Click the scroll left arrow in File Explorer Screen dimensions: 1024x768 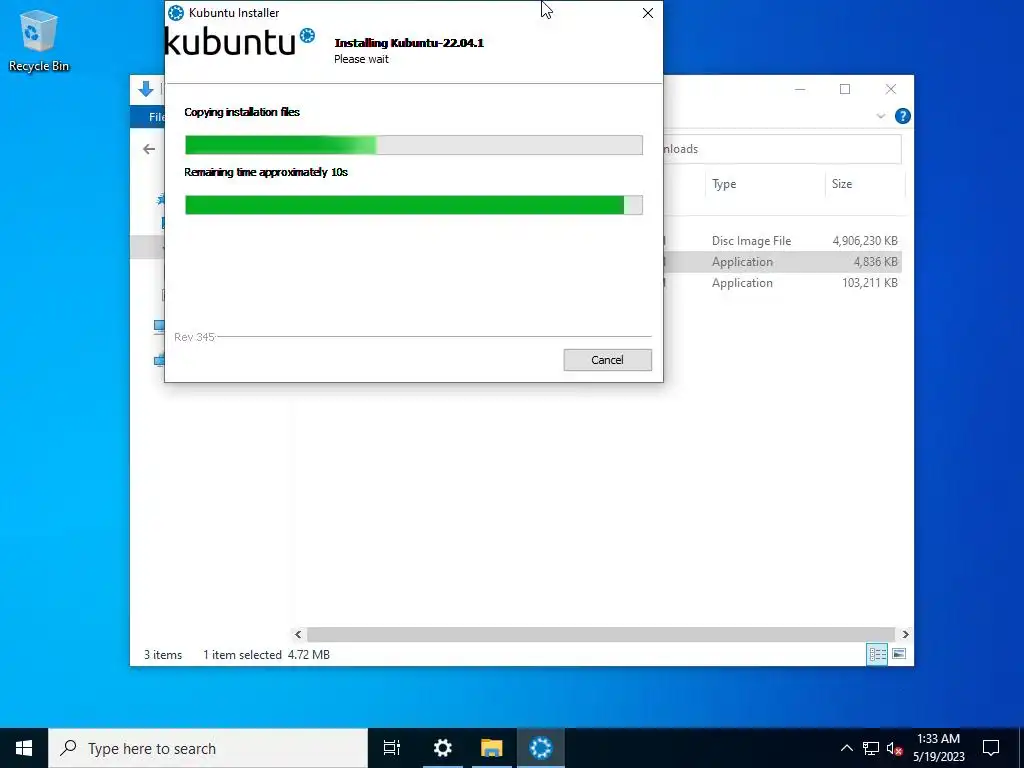click(x=298, y=634)
